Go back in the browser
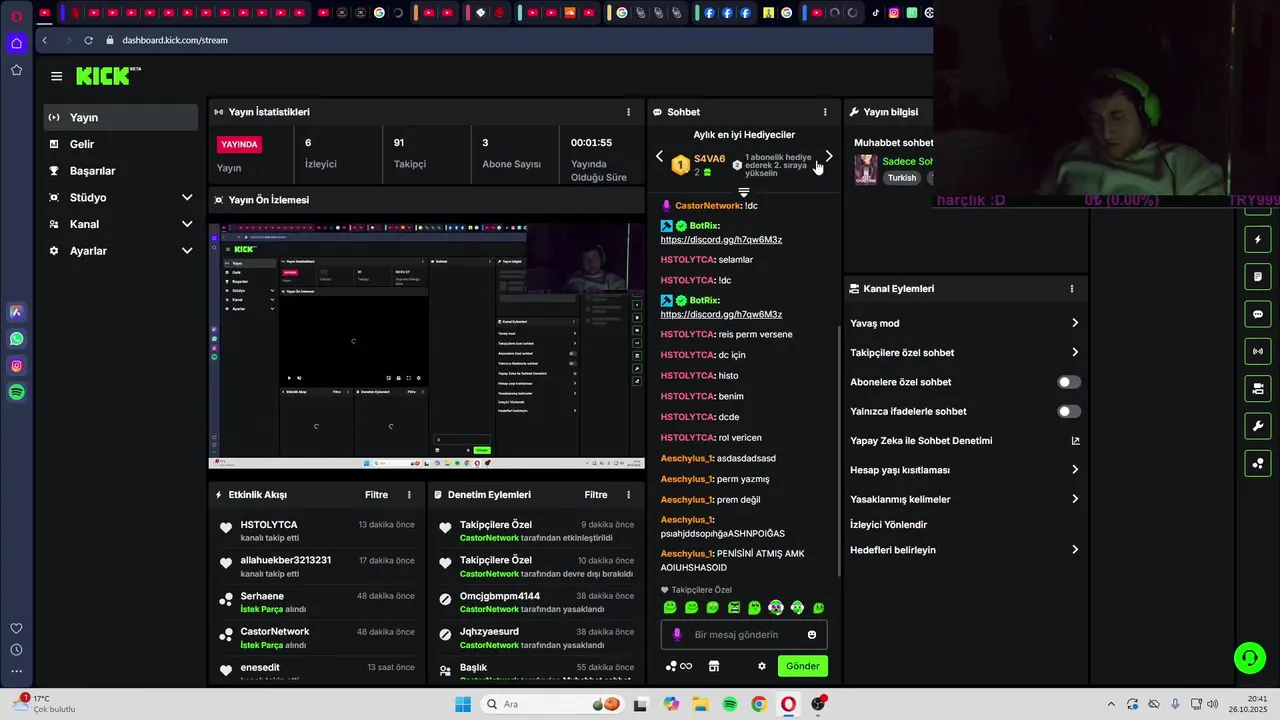Viewport: 1280px width, 720px height. click(45, 40)
